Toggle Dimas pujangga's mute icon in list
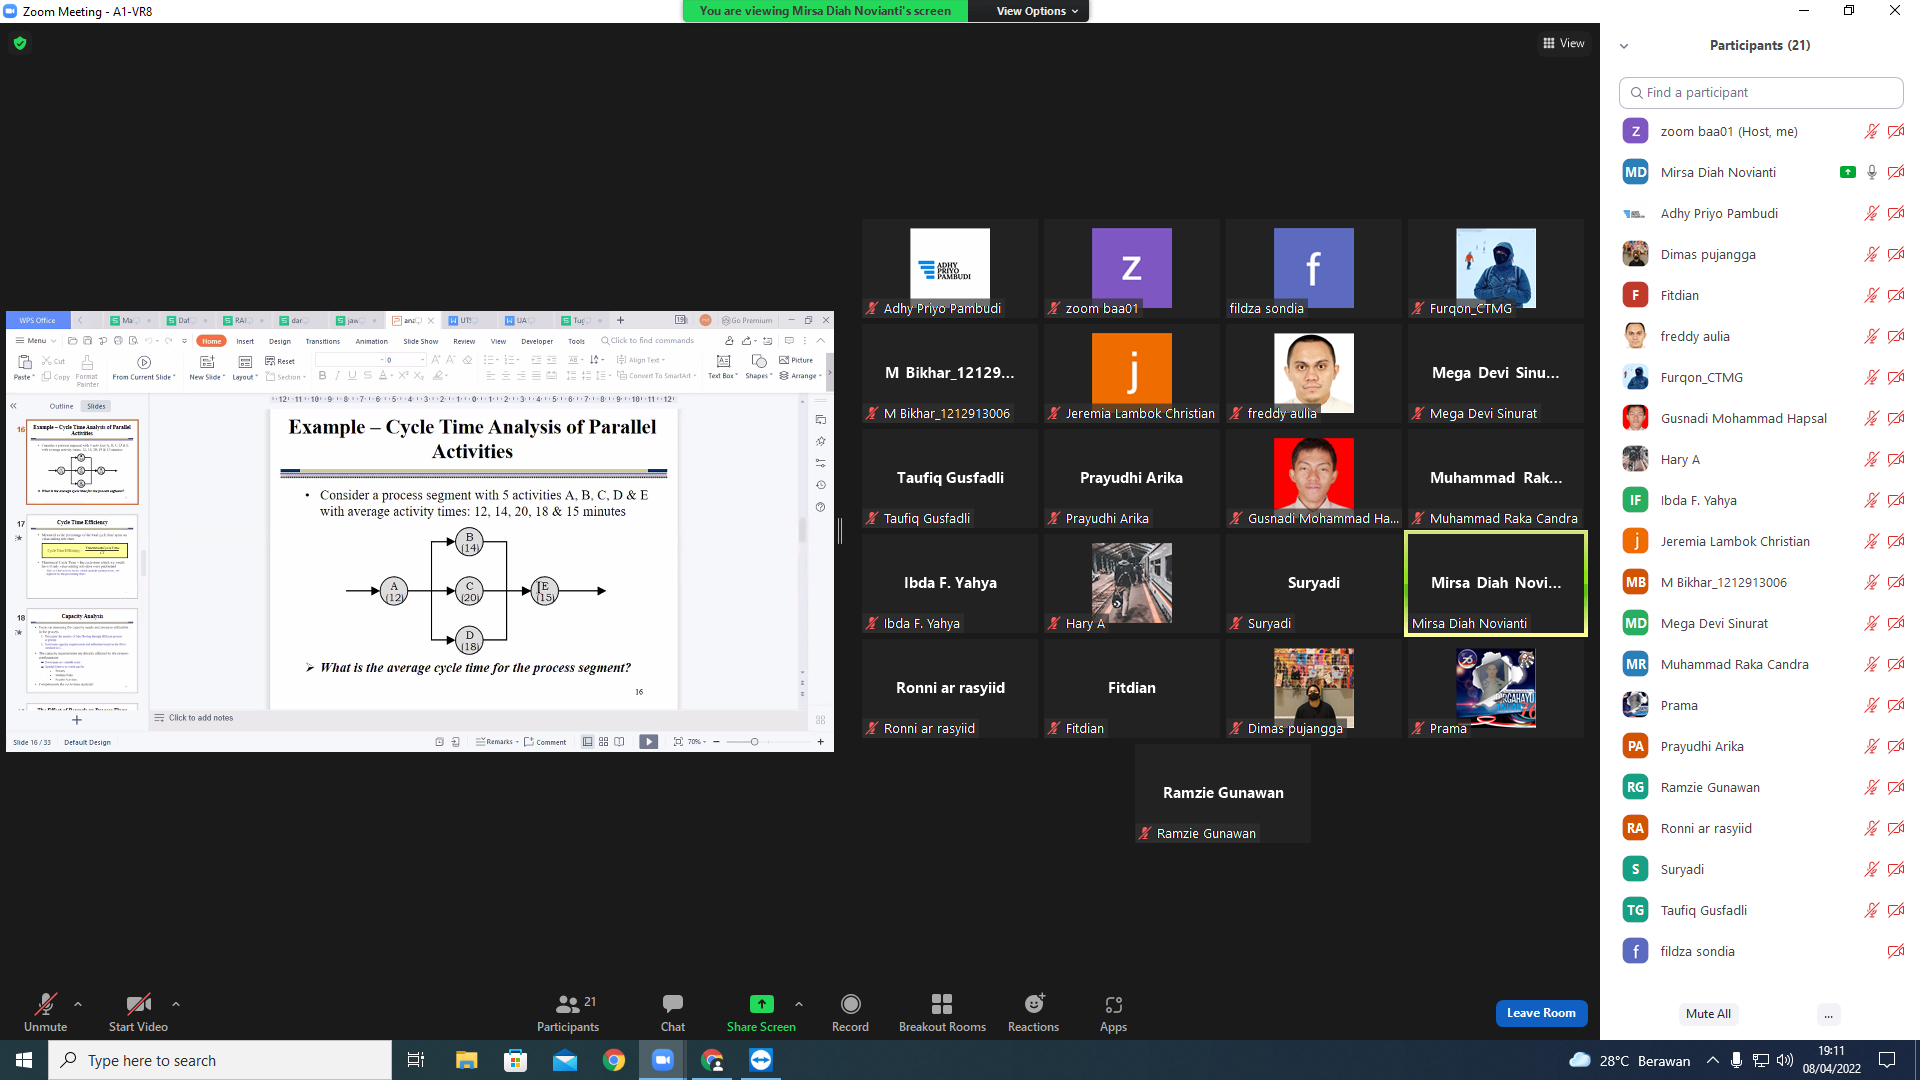The height and width of the screenshot is (1080, 1920). point(1871,254)
